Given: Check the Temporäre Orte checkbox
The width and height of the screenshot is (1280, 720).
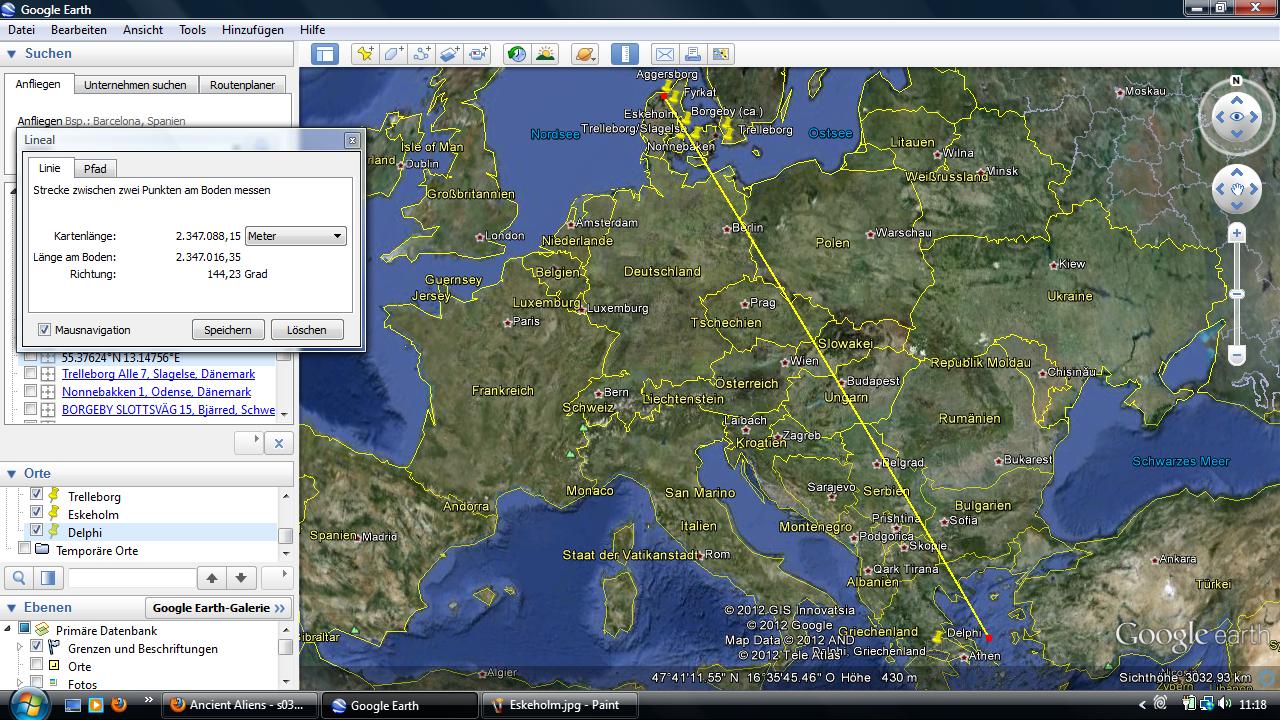Looking at the screenshot, I should click(25, 549).
